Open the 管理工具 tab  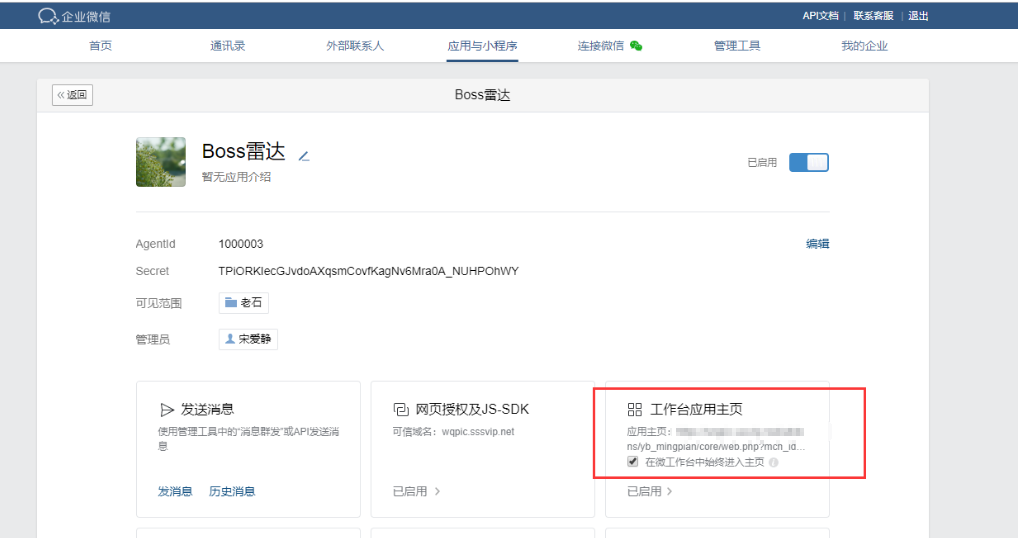[737, 45]
